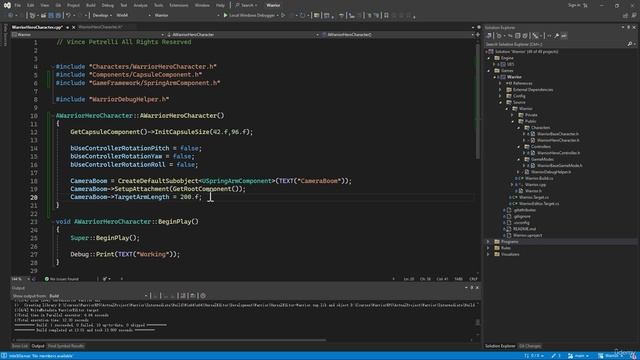Open the Warrior project scope dropdown
The height and width of the screenshot is (360, 640).
coord(88,35)
